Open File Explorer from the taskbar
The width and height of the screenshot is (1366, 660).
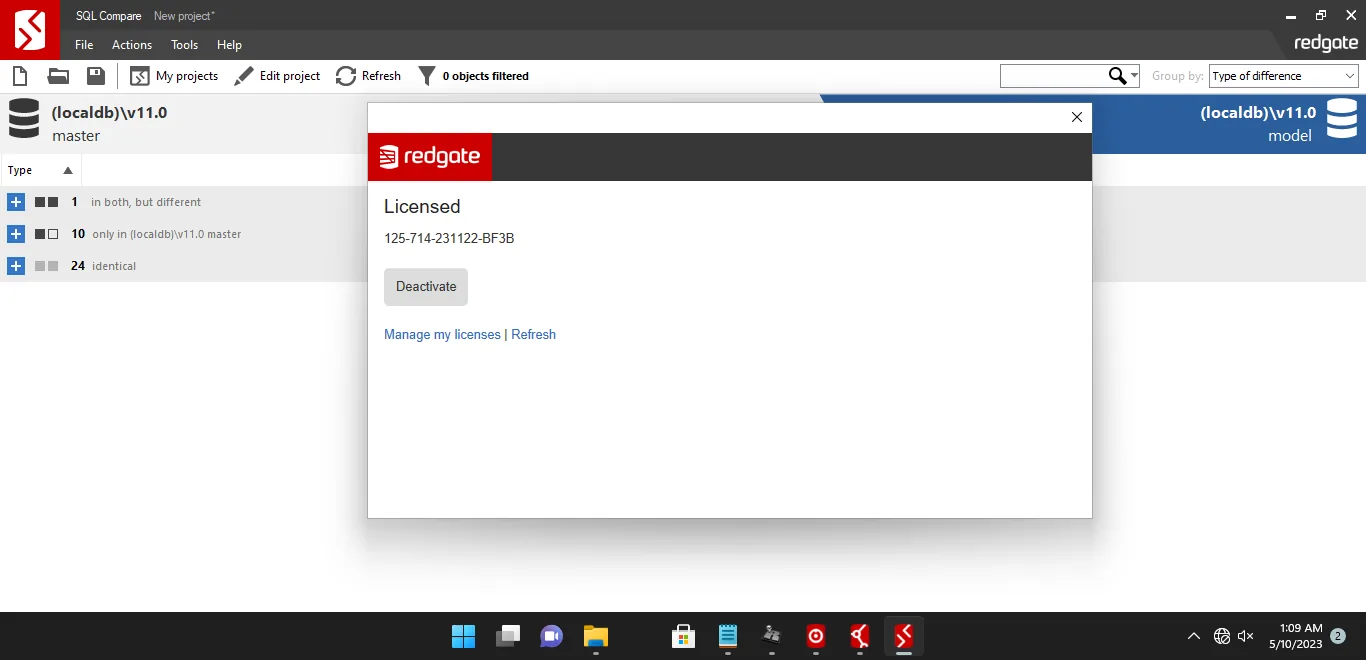point(596,636)
